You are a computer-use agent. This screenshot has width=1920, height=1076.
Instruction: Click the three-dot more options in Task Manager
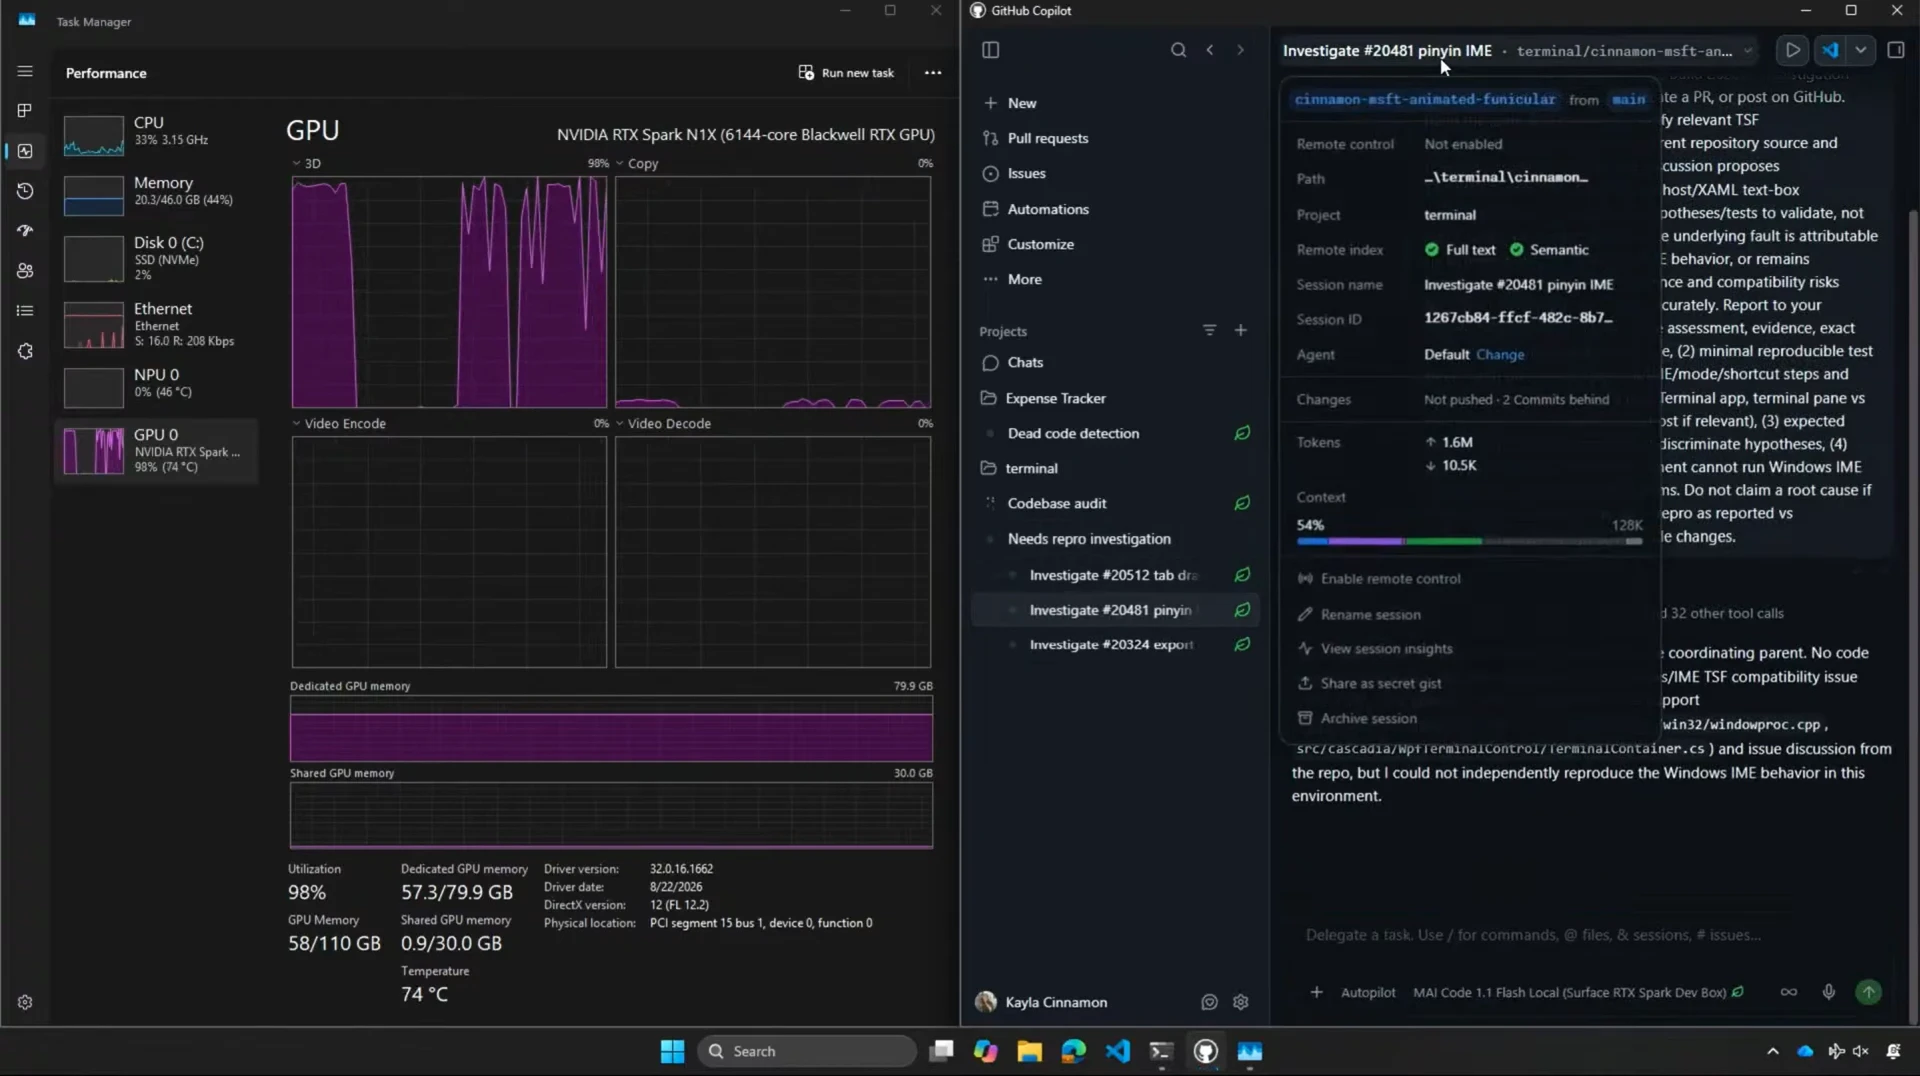(933, 73)
